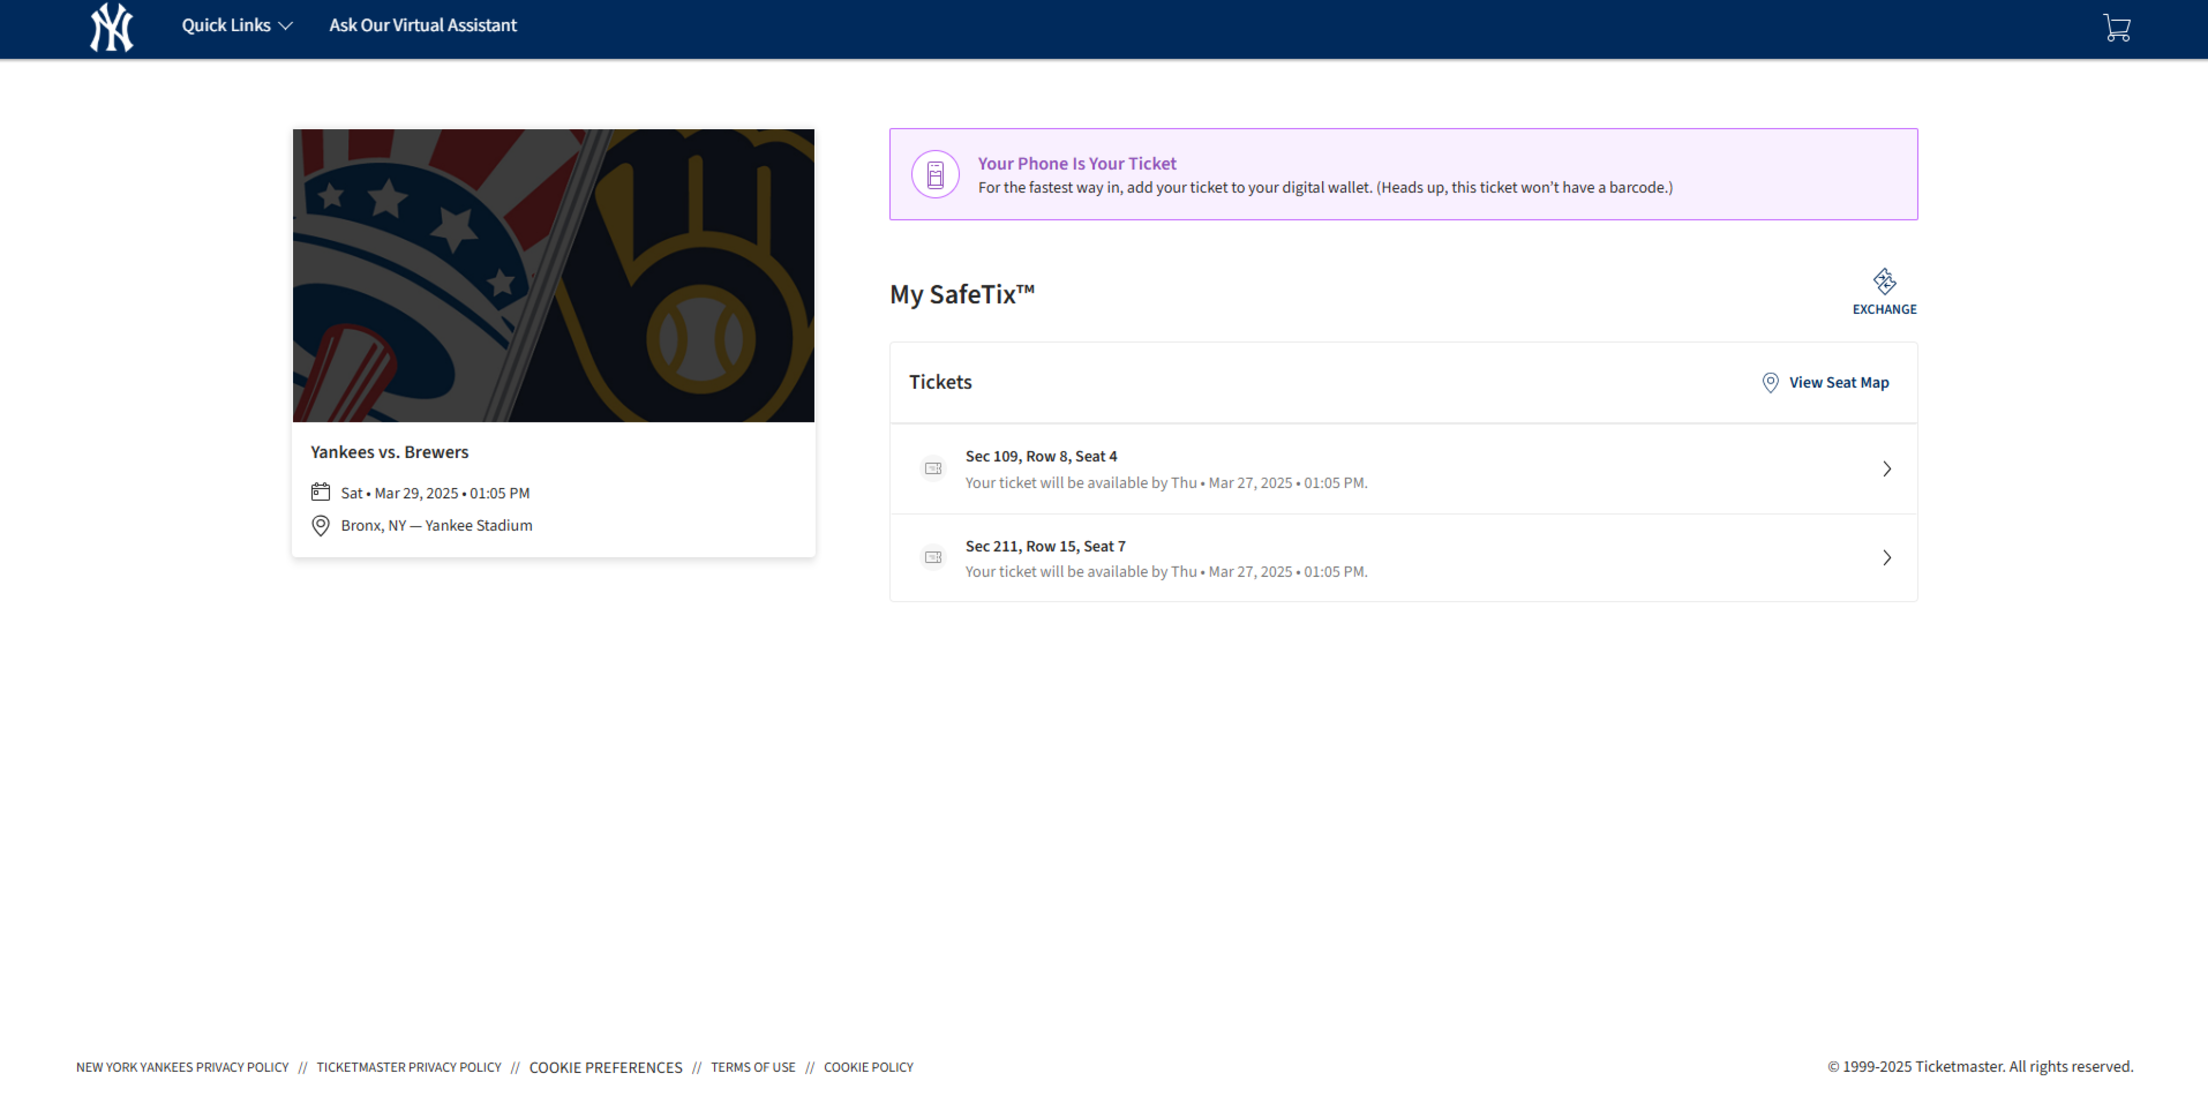
Task: Click the Yankees logo in navigation bar
Action: click(111, 27)
